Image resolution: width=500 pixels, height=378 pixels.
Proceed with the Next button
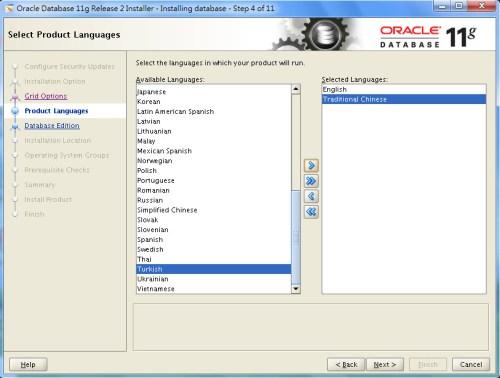pos(385,365)
